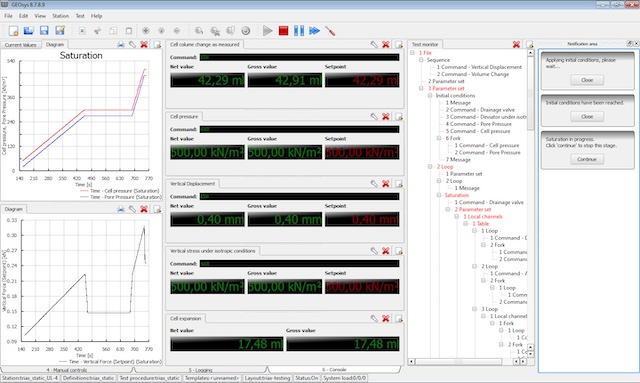Open the 4 - Manual controls tab
The height and width of the screenshot is (383, 640).
point(67,370)
